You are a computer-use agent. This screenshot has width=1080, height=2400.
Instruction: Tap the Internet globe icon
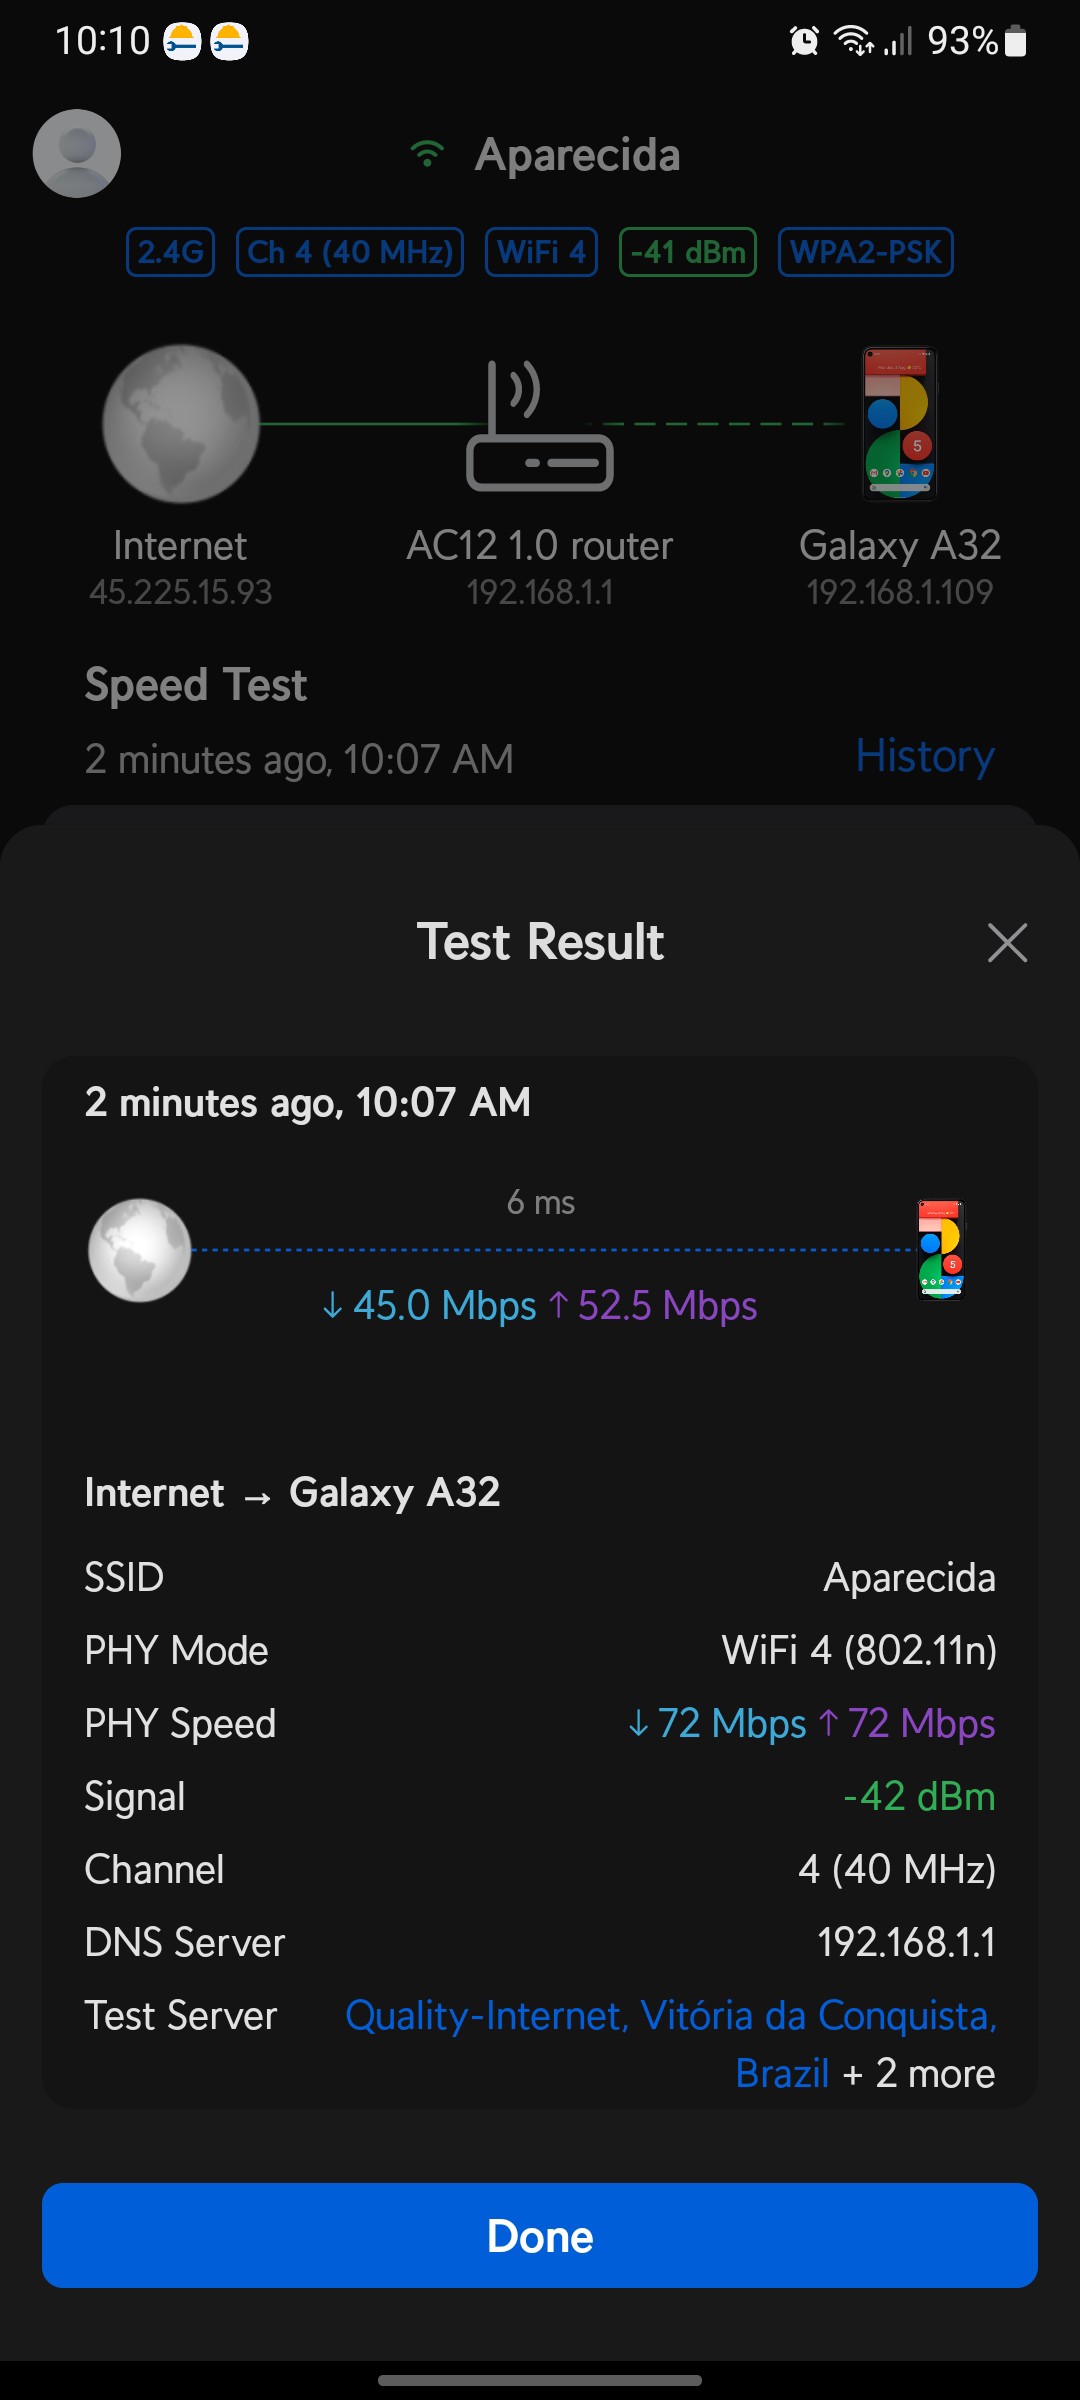tap(181, 424)
